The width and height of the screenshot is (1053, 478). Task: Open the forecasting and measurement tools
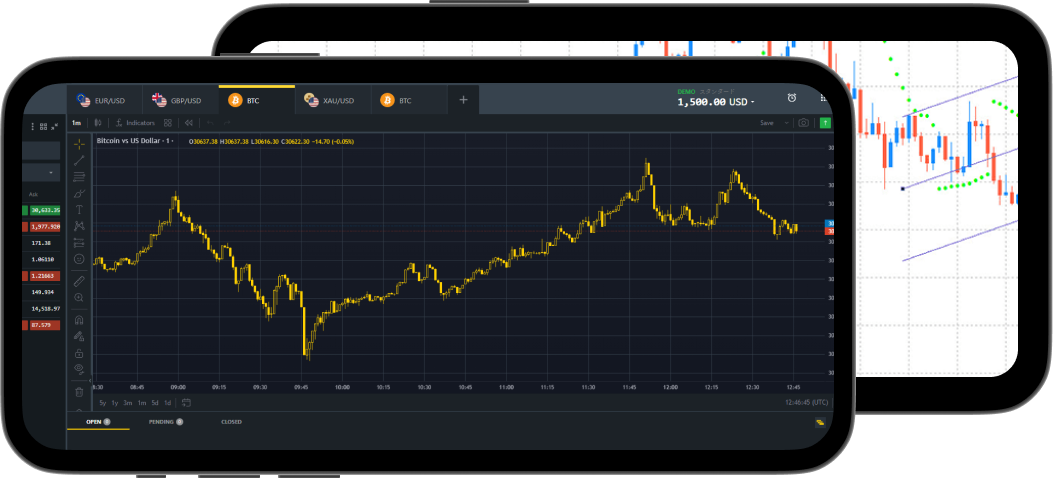79,242
